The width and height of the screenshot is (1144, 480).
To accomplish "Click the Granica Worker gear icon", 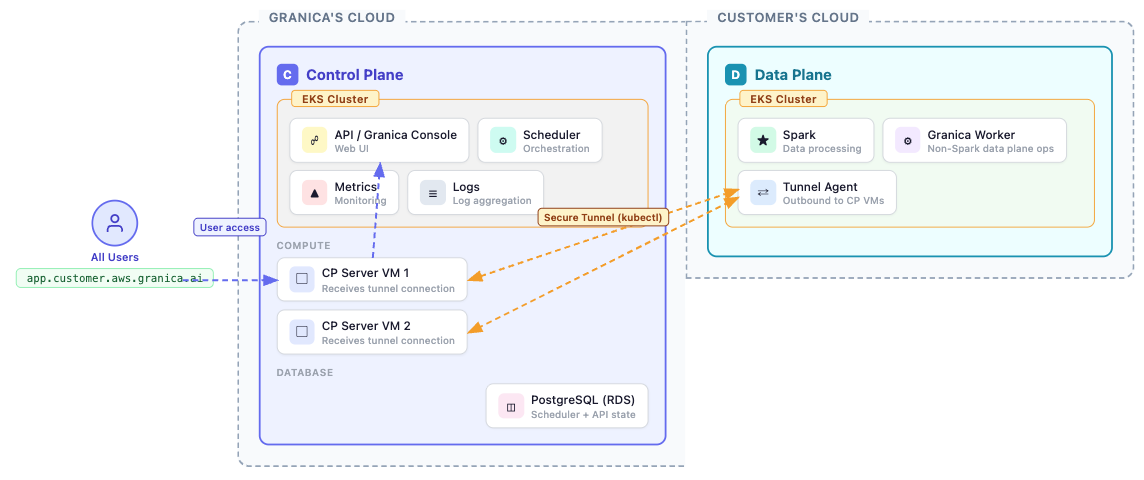I will tap(908, 141).
